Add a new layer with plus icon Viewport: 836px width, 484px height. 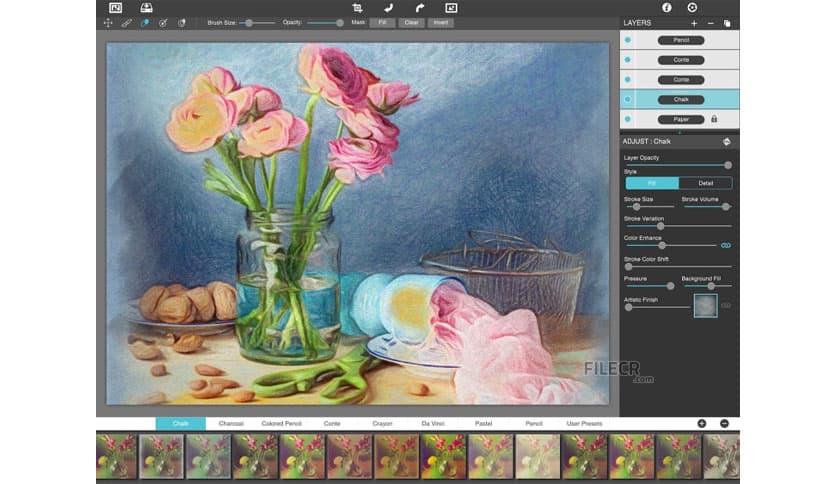(694, 23)
